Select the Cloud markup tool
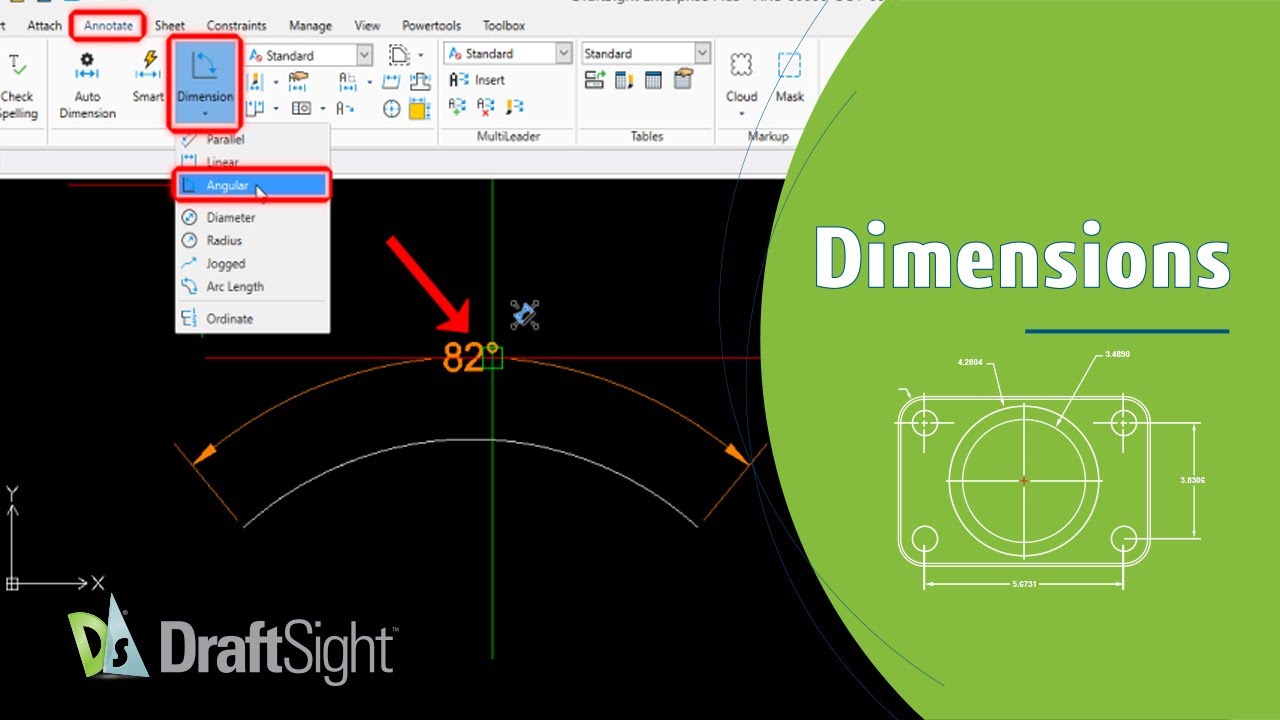 741,78
